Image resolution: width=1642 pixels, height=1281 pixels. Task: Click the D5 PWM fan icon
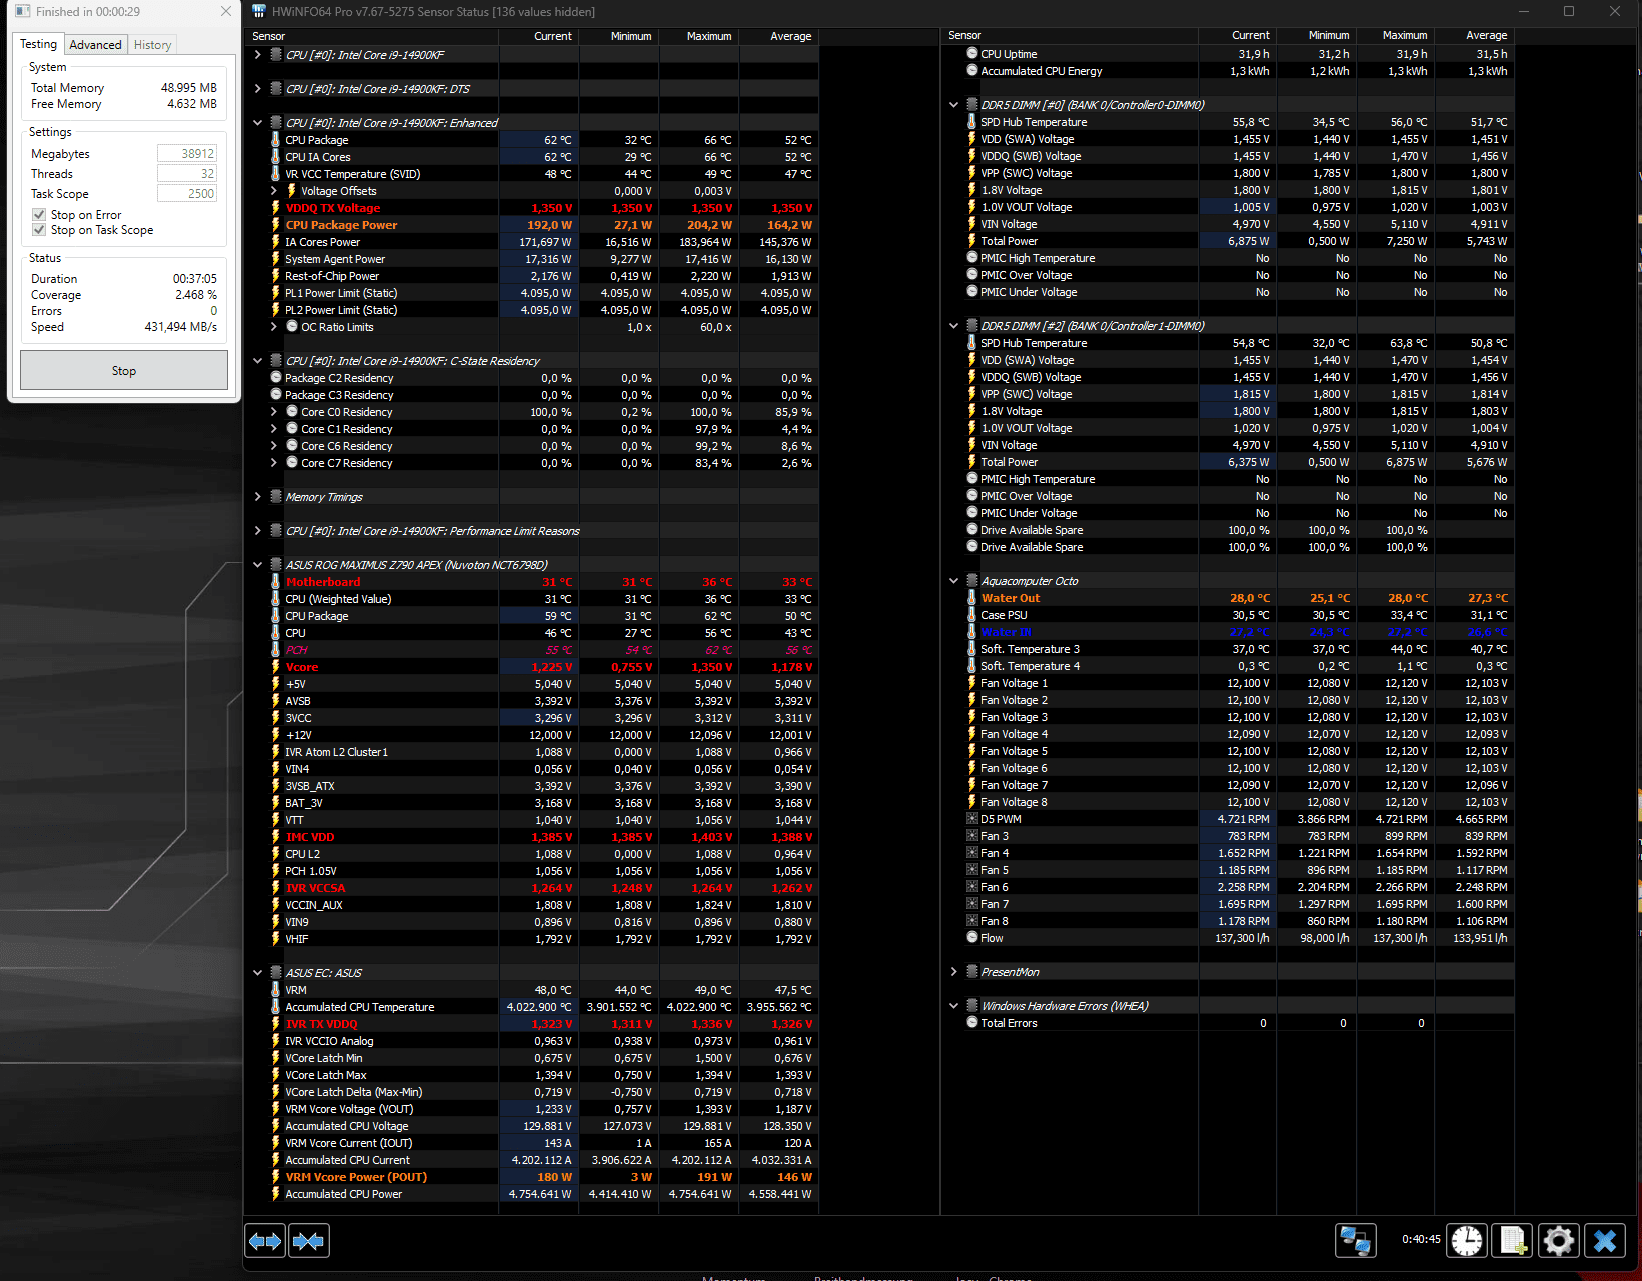971,819
